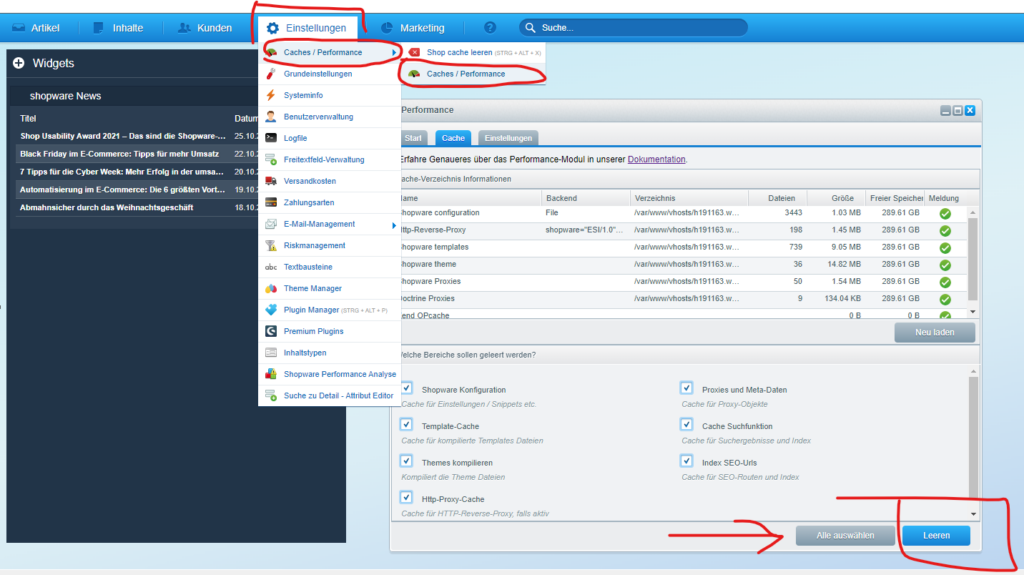Open the Dokumentation link
1024x575 pixels.
(656, 159)
